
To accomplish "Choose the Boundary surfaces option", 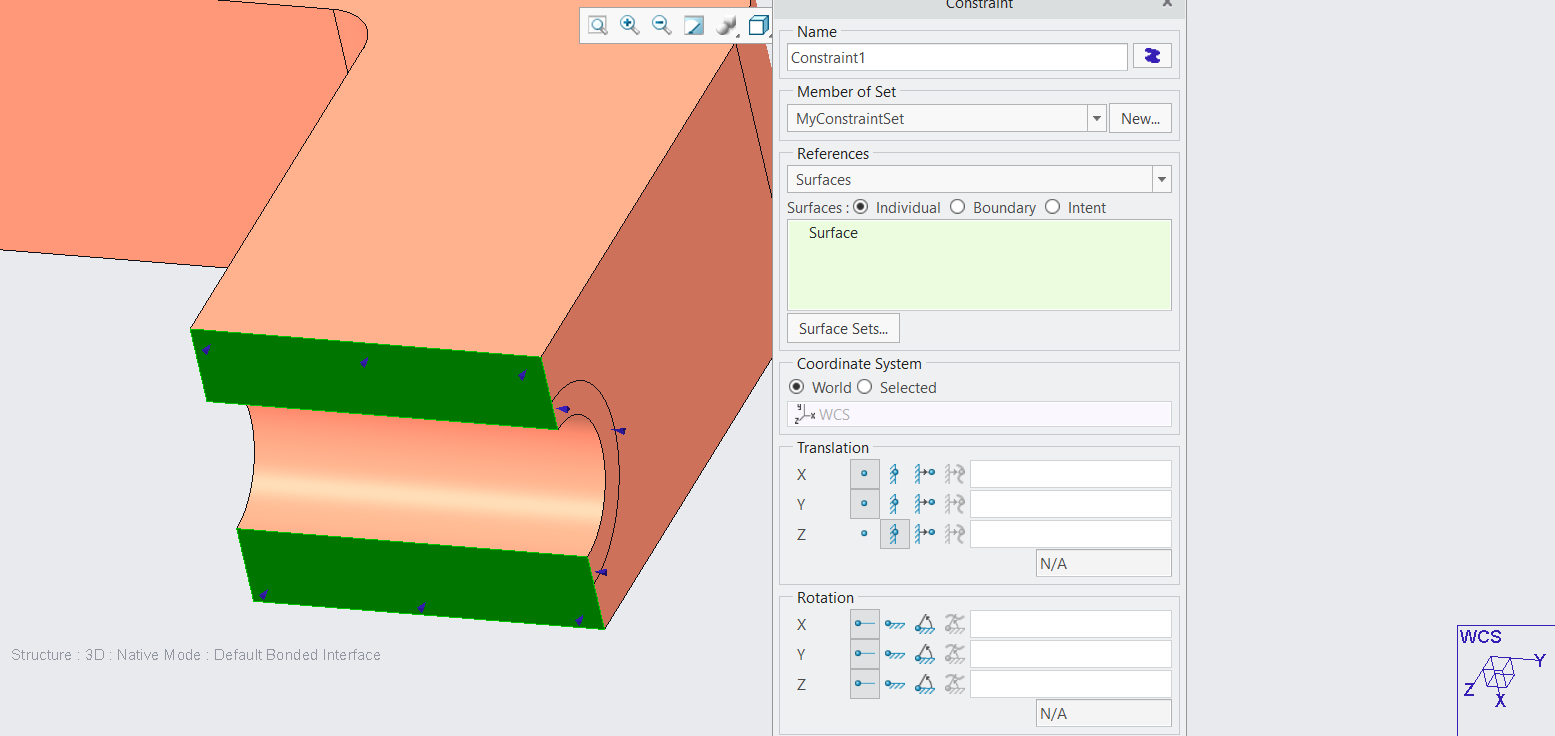I will click(957, 207).
